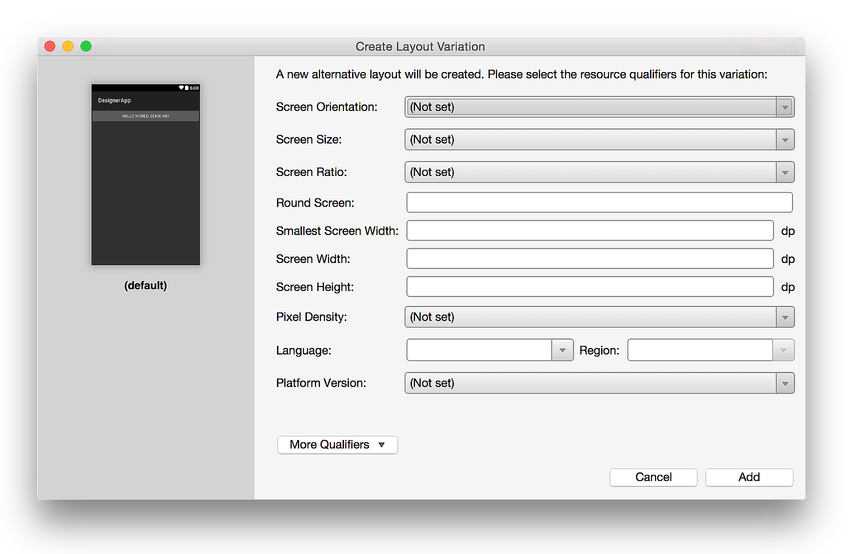
Task: Expand the More Qualifiers menu button
Action: pyautogui.click(x=337, y=445)
